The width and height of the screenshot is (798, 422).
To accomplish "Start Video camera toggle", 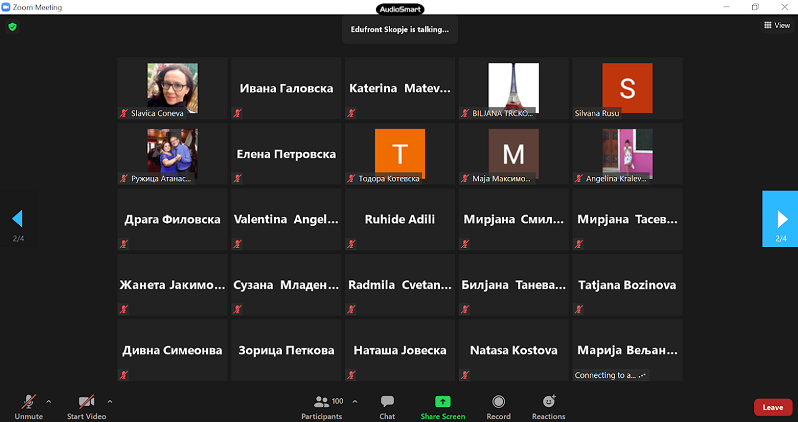I will (x=88, y=404).
